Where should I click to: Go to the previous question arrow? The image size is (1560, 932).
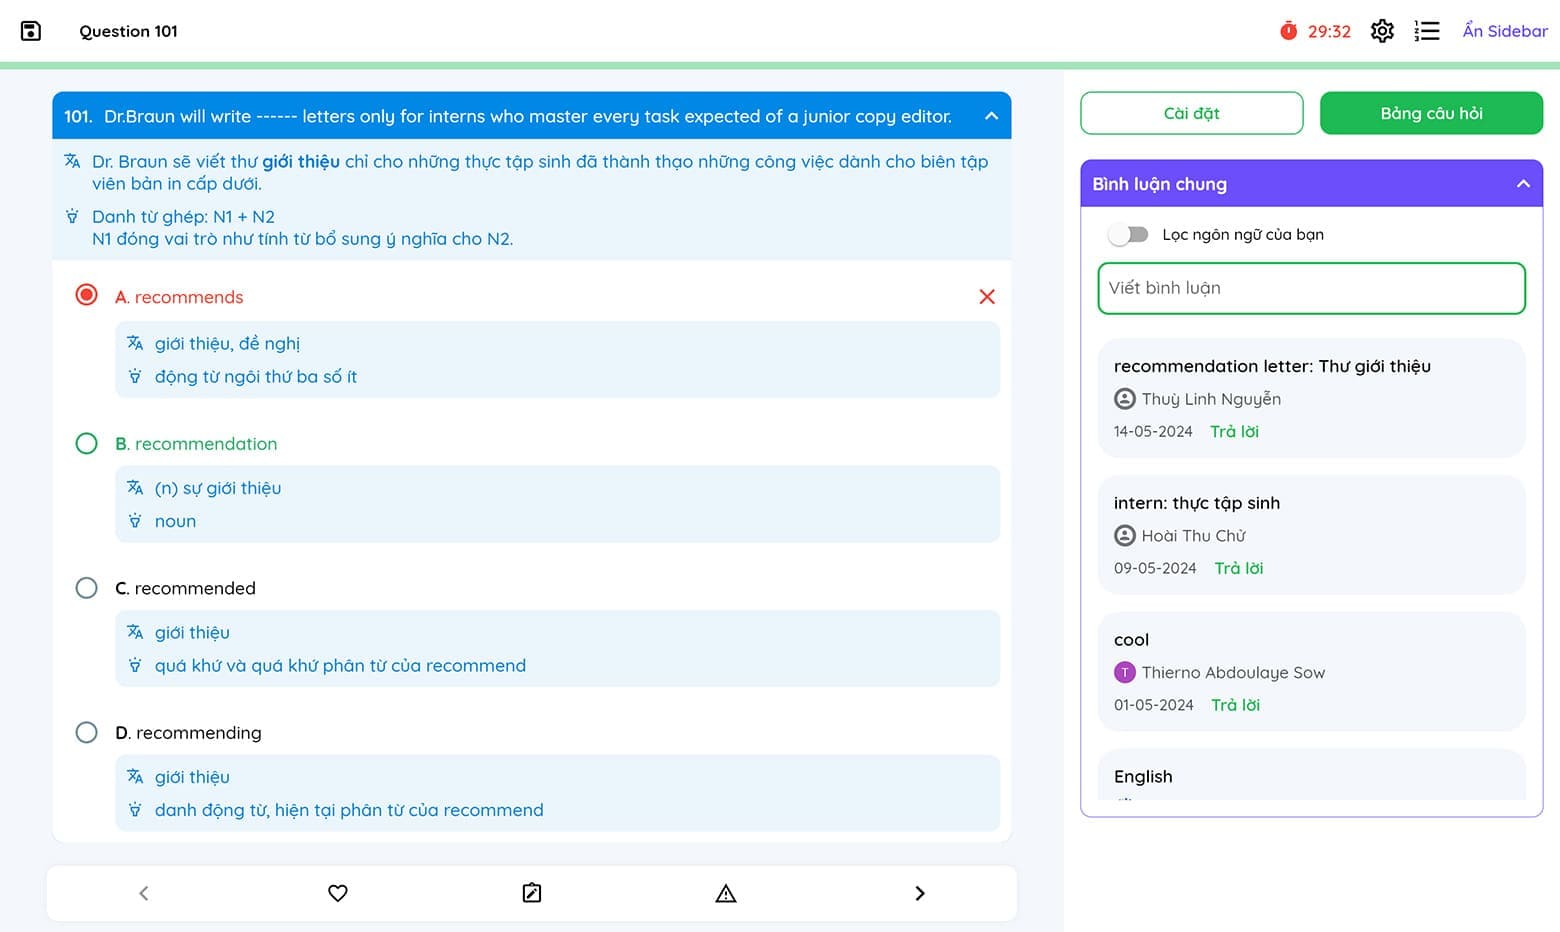[144, 893]
